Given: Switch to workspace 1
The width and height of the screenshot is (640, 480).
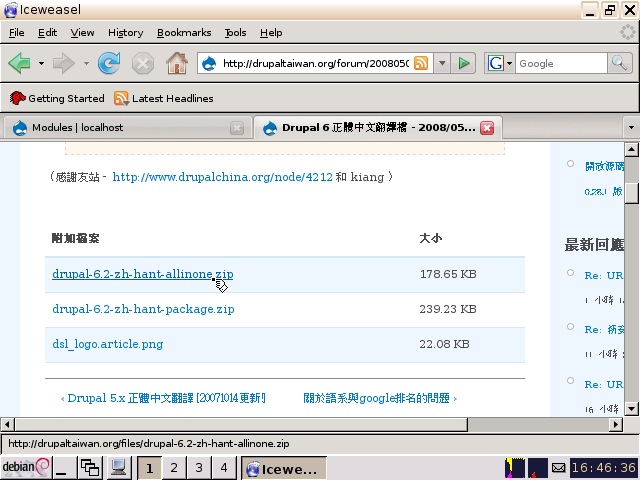Looking at the screenshot, I should (x=149, y=468).
